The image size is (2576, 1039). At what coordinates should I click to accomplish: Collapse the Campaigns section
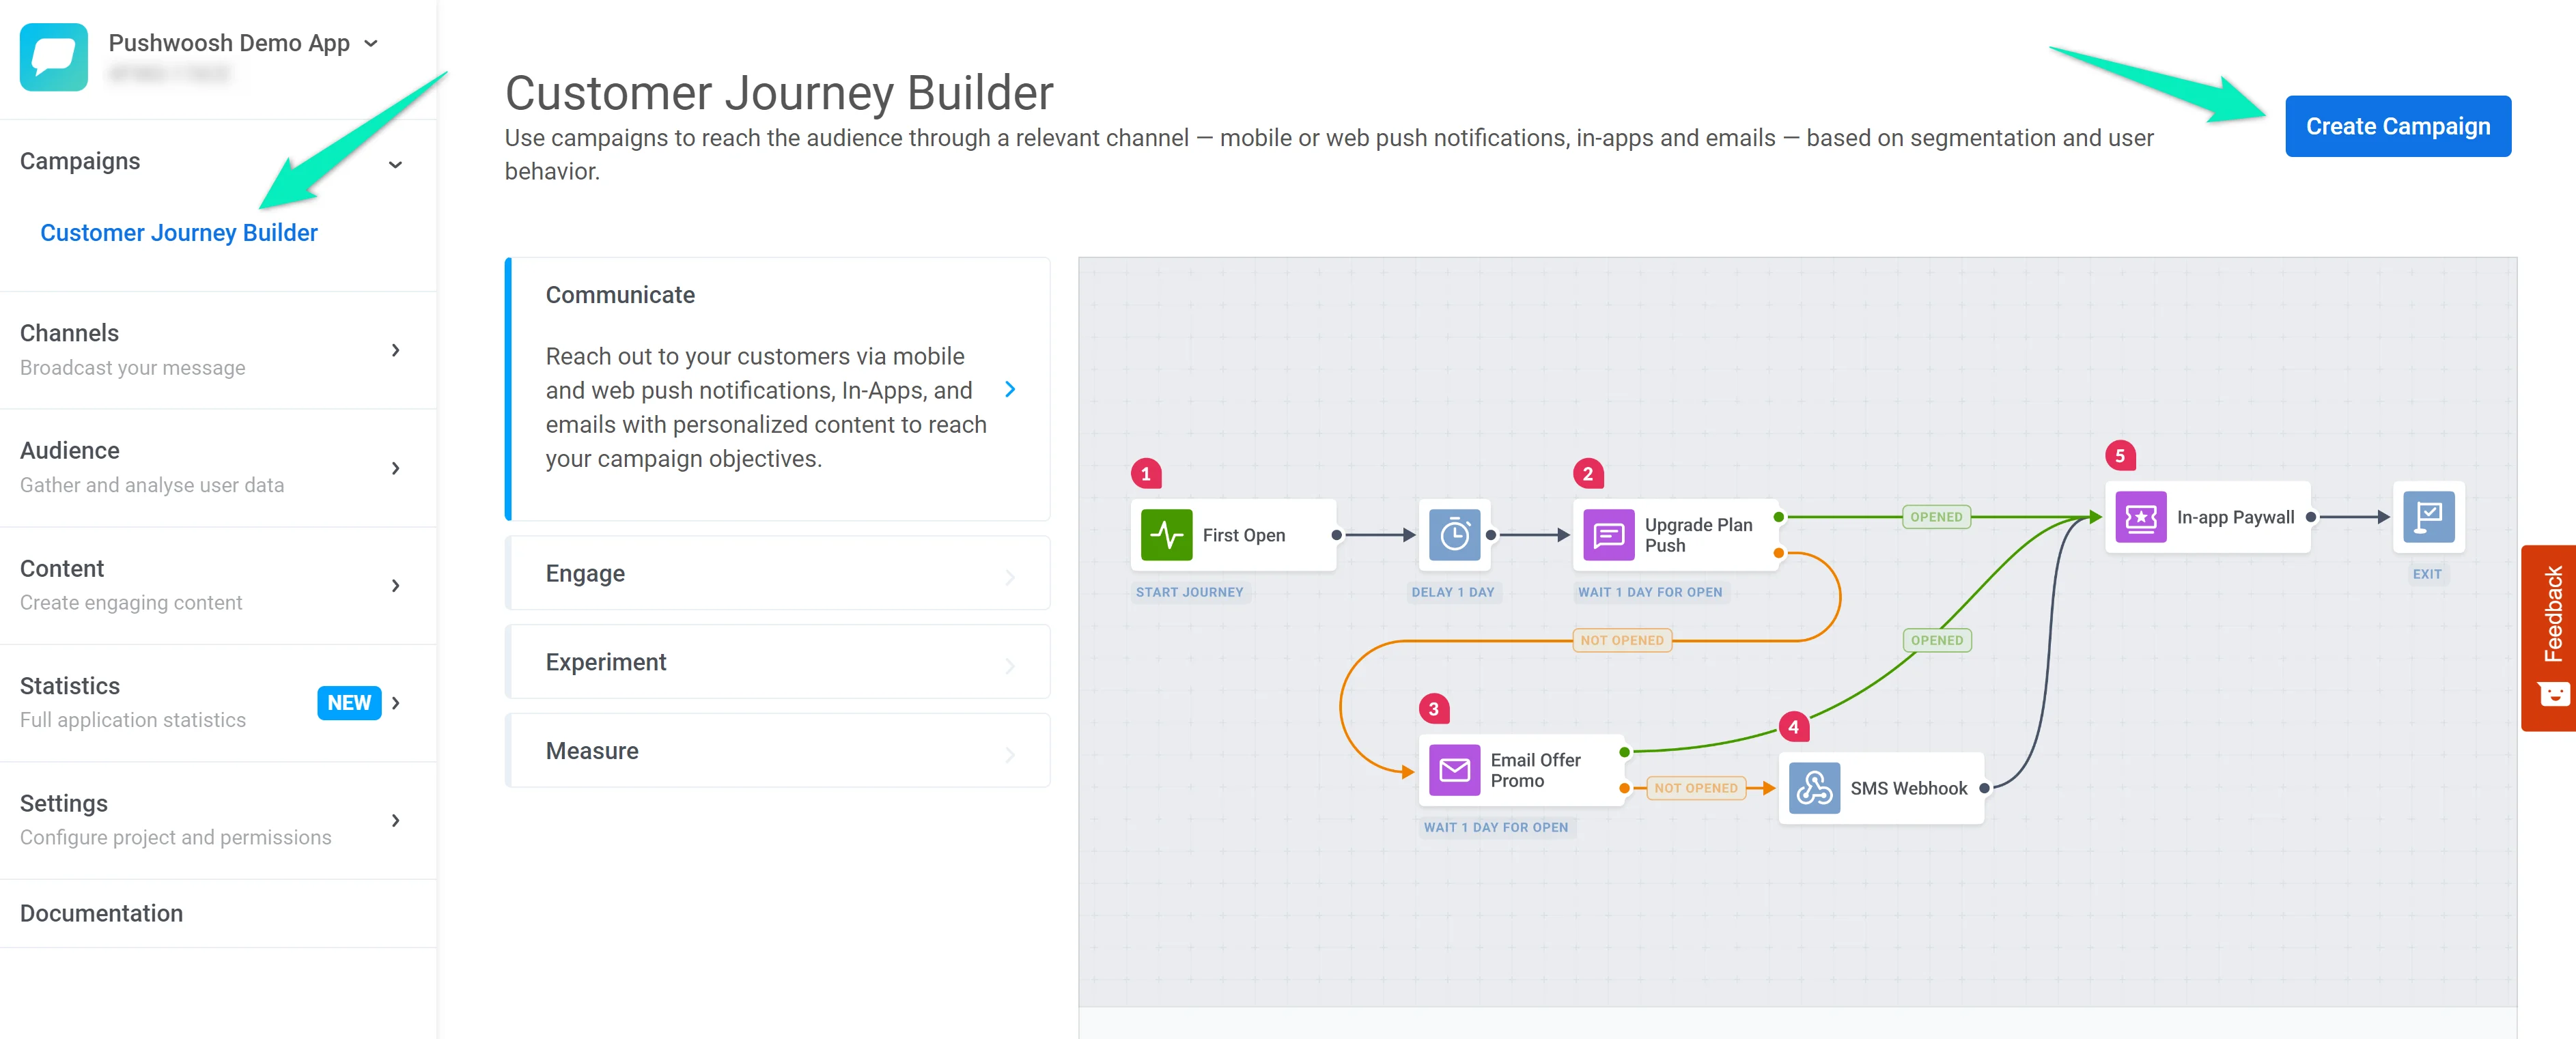click(396, 163)
